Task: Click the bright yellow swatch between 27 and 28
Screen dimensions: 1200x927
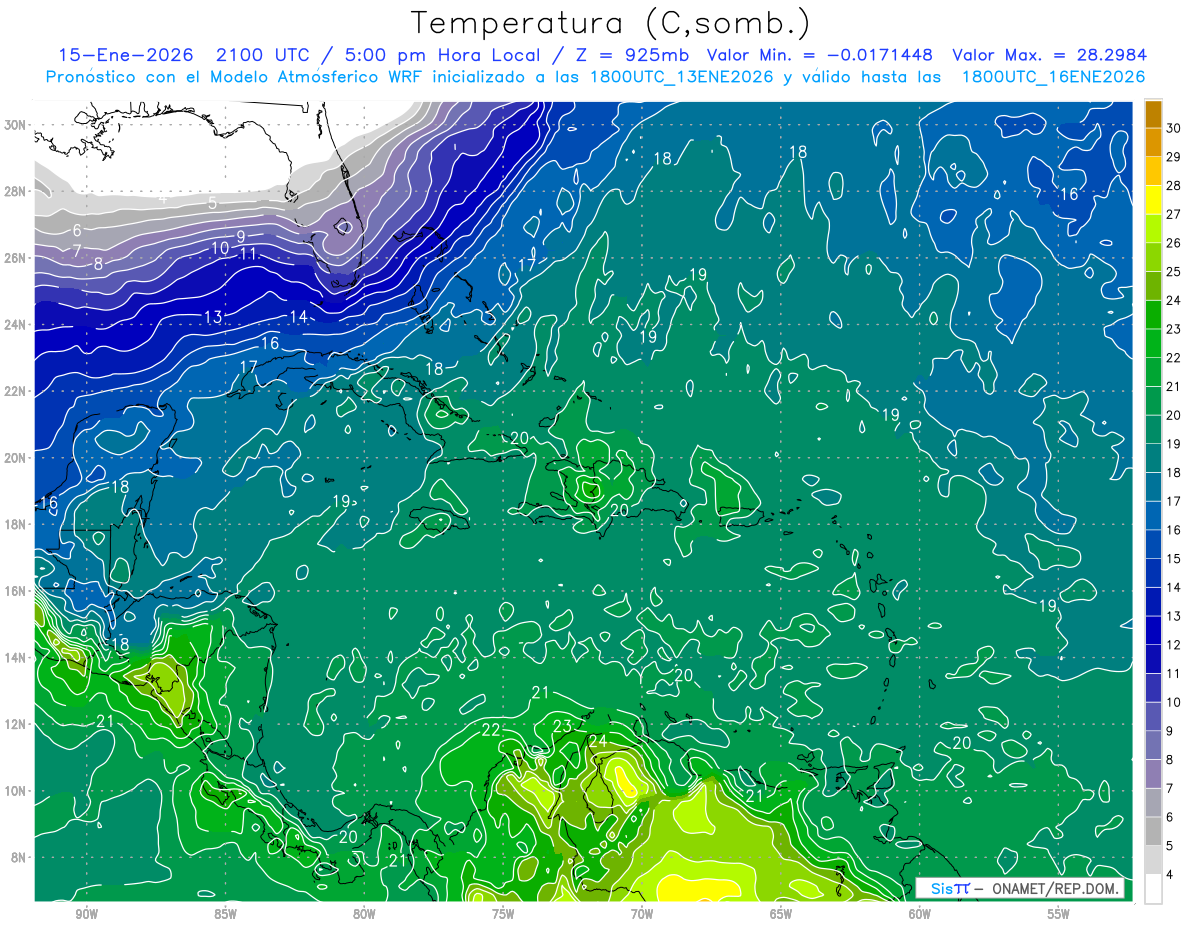Action: 1153,199
